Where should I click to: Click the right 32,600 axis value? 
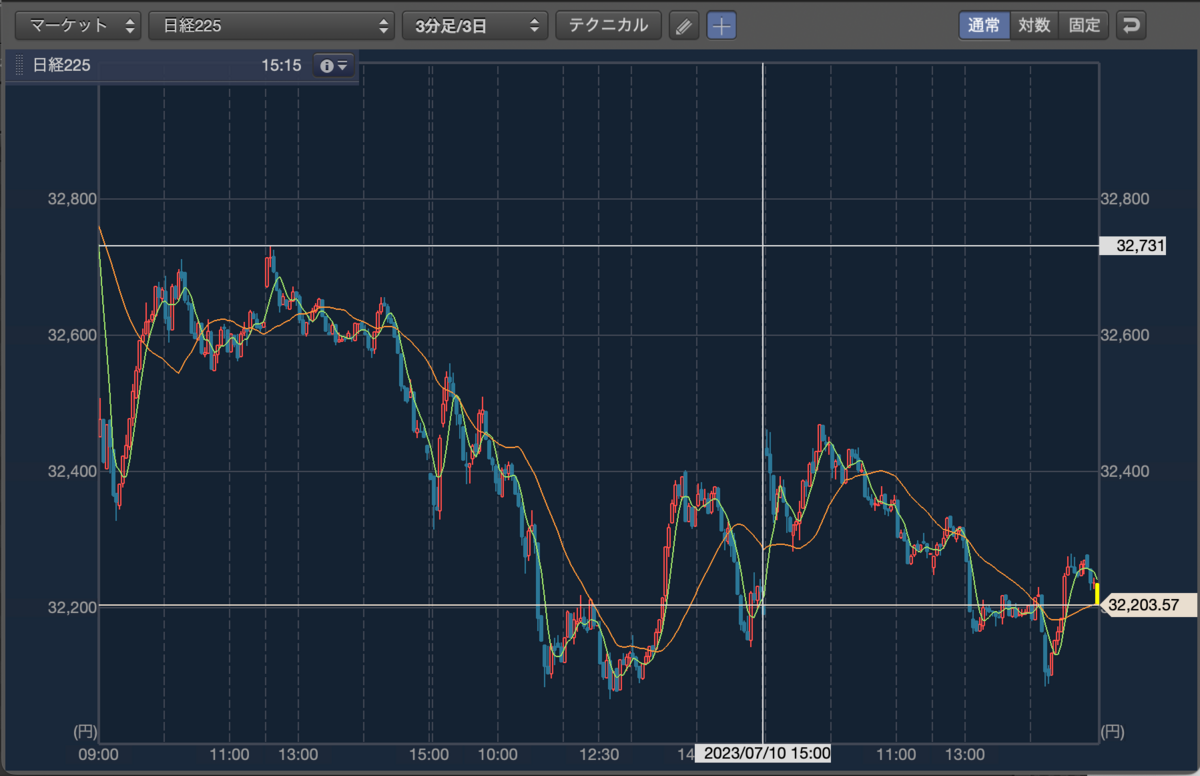click(x=1124, y=335)
